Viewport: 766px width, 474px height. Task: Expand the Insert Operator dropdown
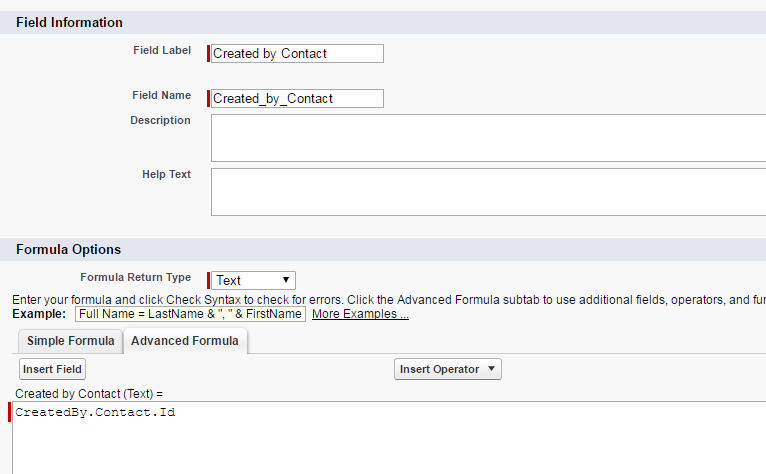(448, 369)
